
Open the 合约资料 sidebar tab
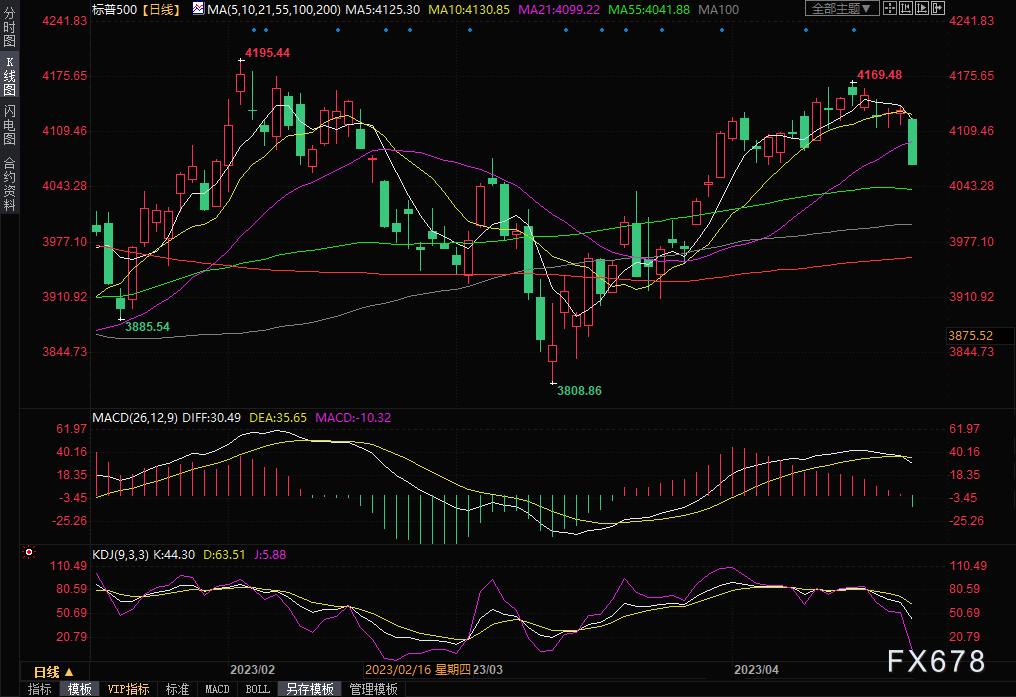[9, 183]
